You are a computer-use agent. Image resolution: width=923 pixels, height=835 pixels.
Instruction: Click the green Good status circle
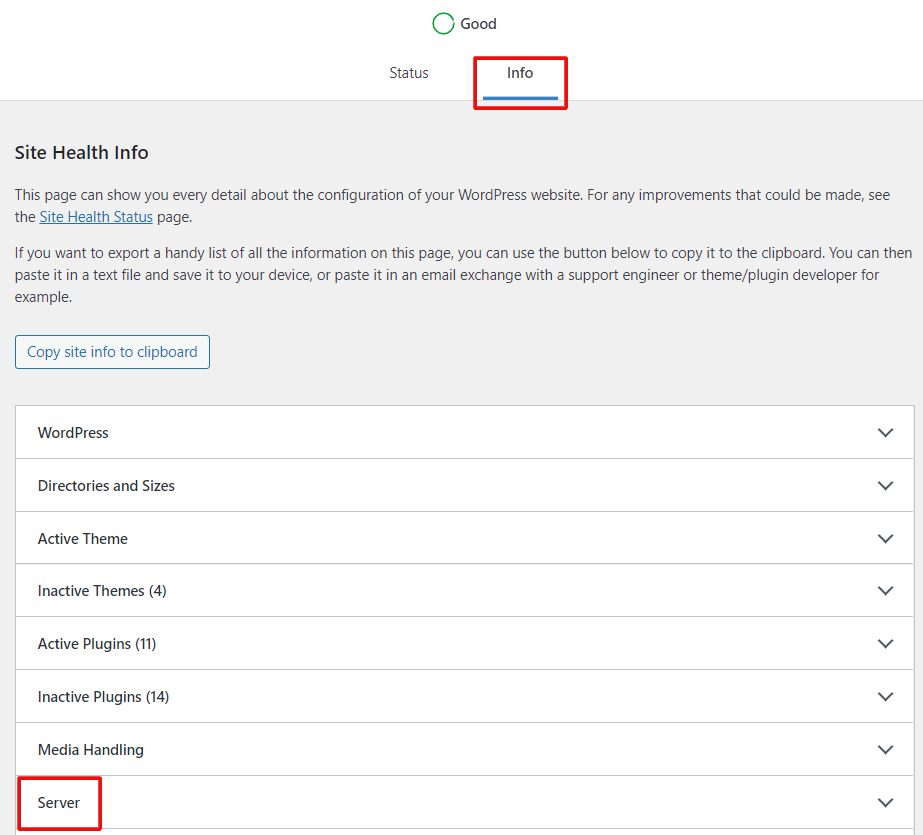pos(443,24)
